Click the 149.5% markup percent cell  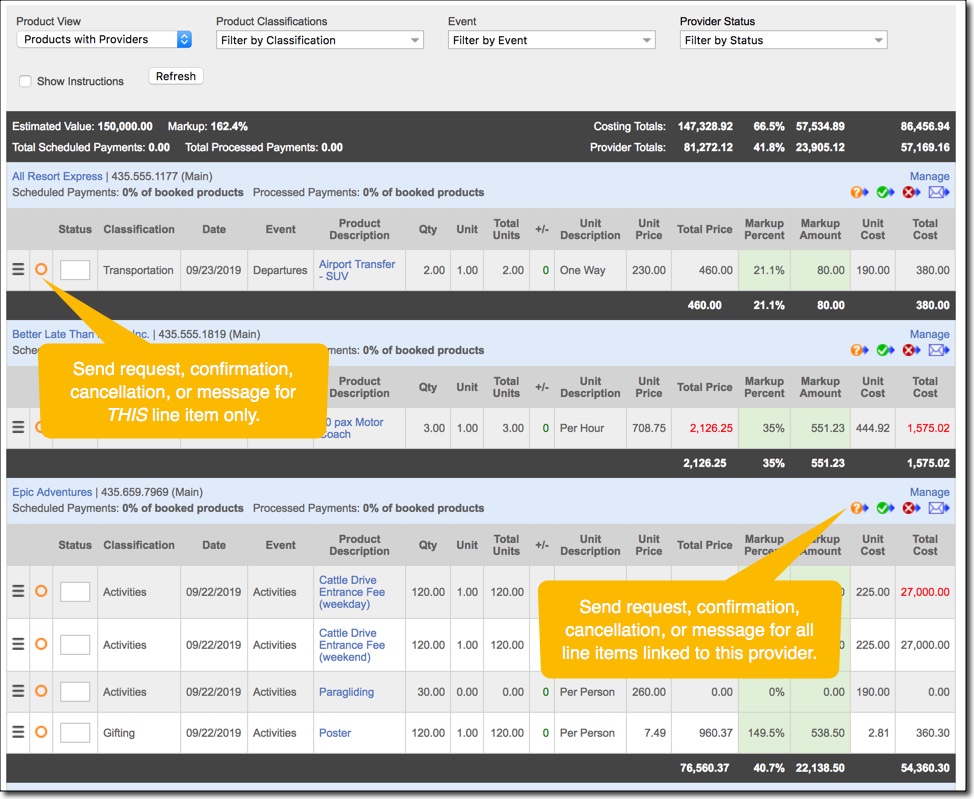(x=766, y=733)
